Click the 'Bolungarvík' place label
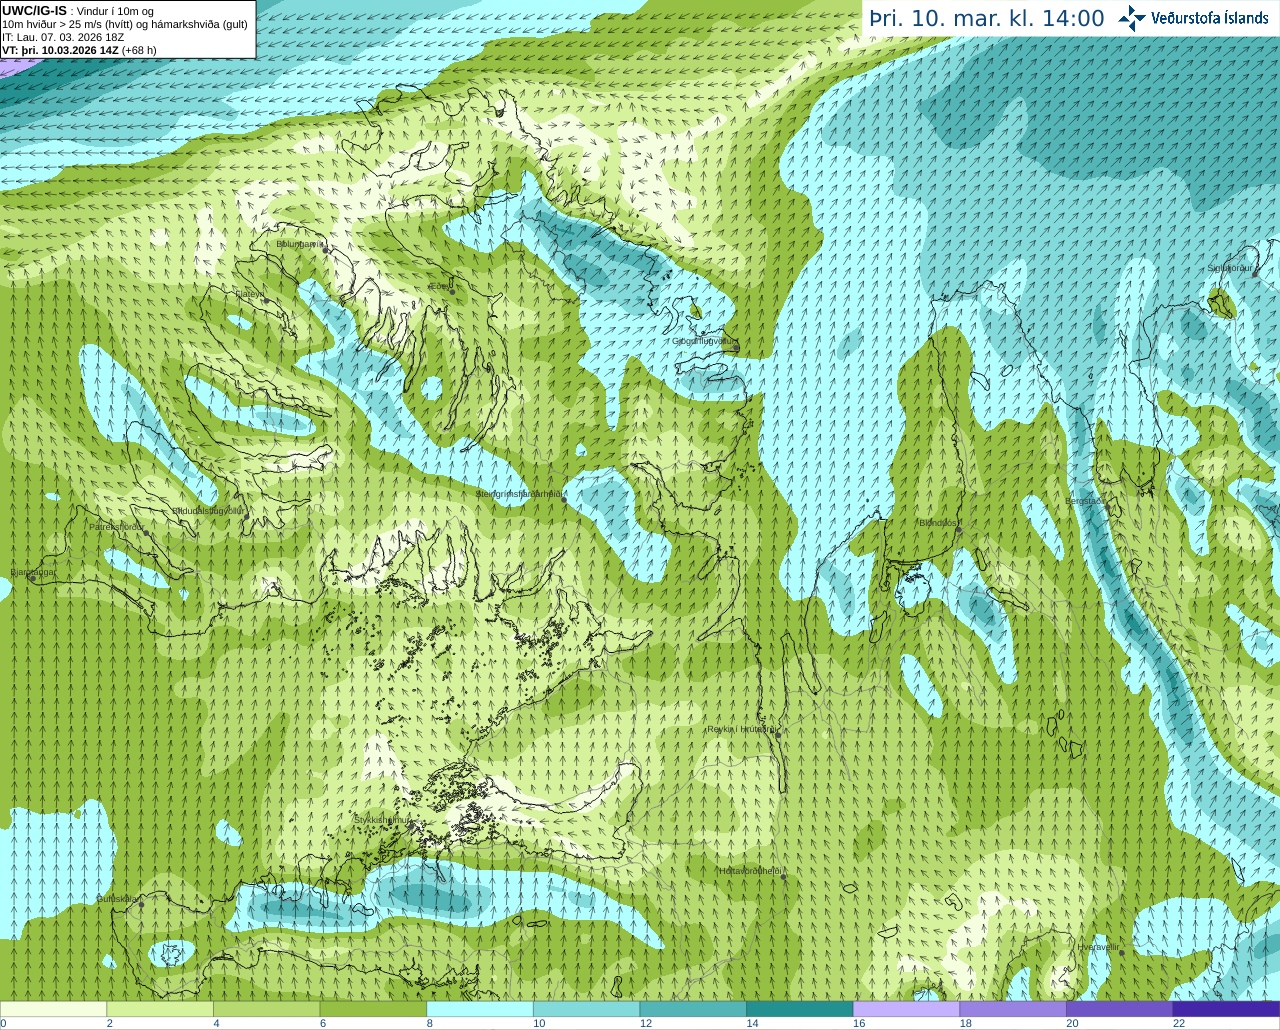The width and height of the screenshot is (1280, 1030). tap(300, 243)
